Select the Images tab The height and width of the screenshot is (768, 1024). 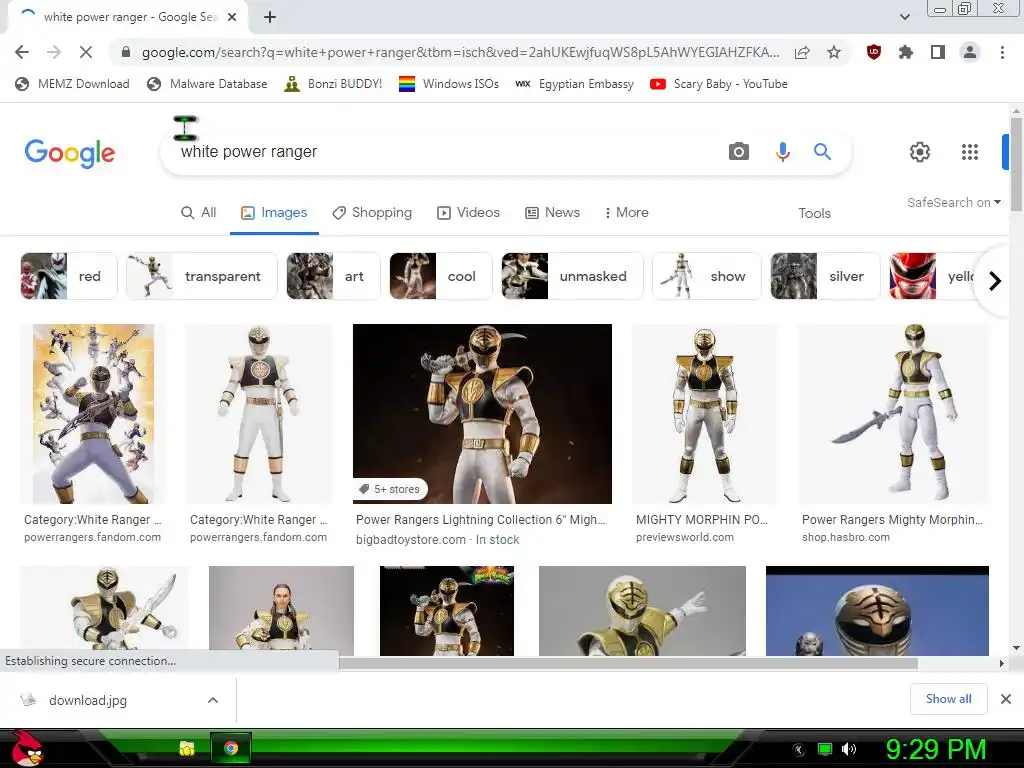(x=274, y=213)
